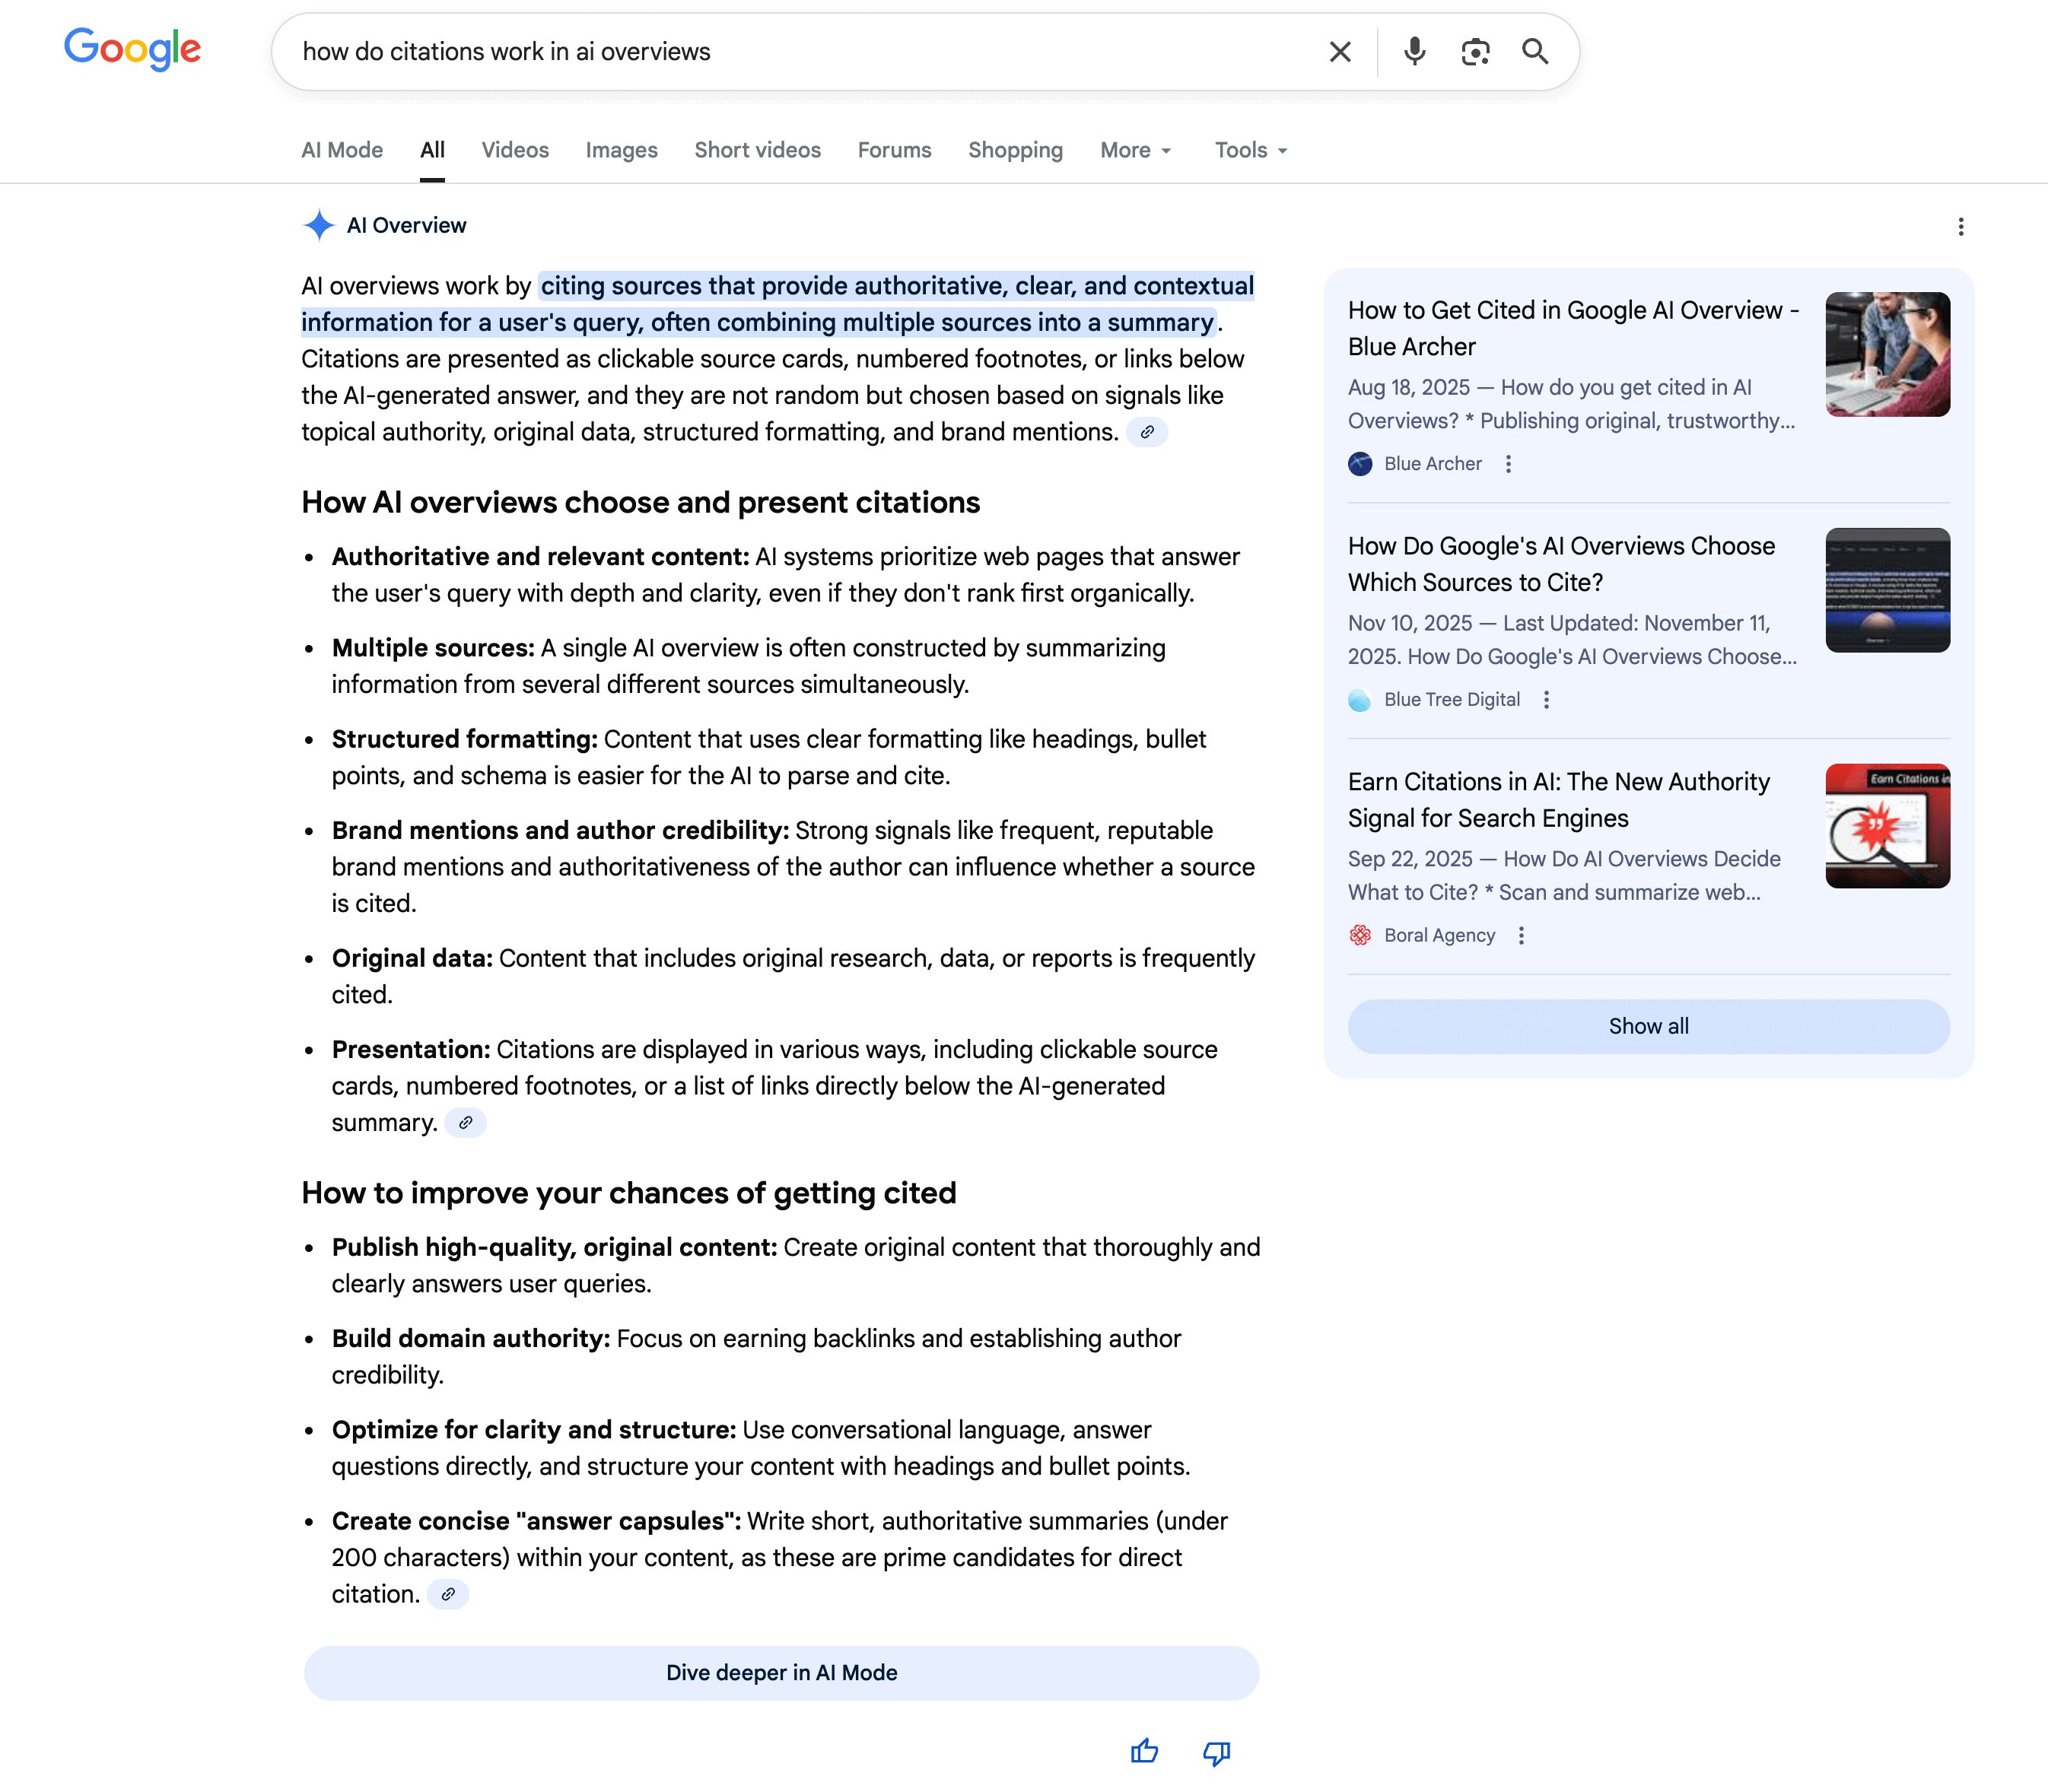Expand the Tools dropdown
2048x1792 pixels.
coord(1250,150)
